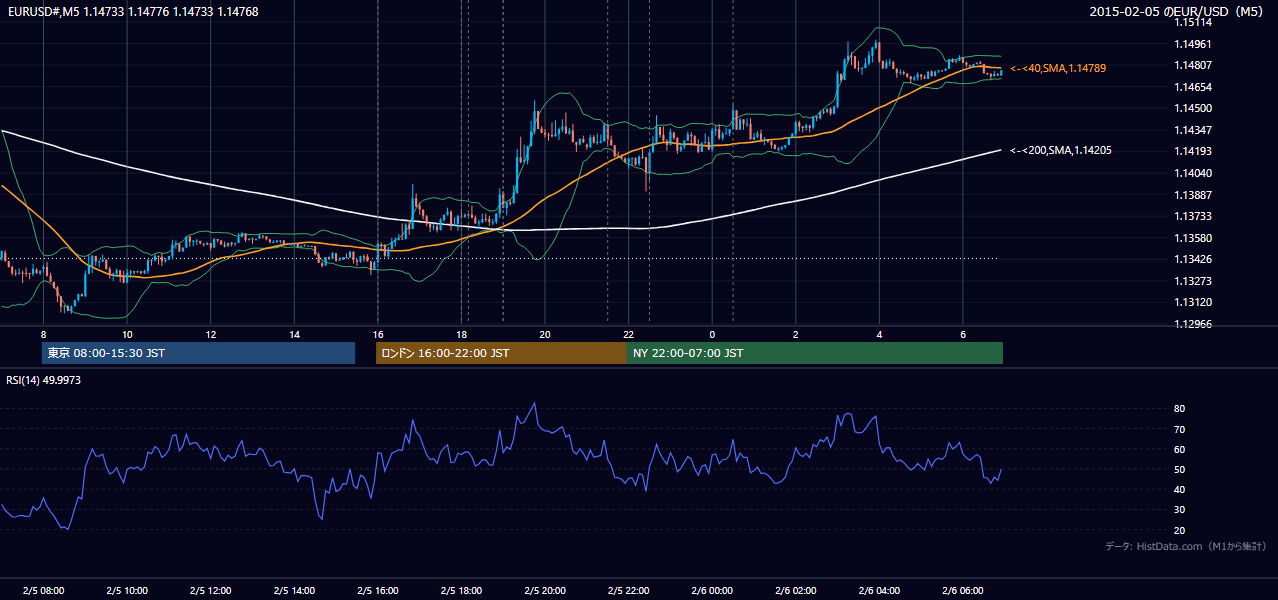The width and height of the screenshot is (1278, 600).
Task: Click the 40 SMA 1.14789 label
Action: click(x=1058, y=68)
